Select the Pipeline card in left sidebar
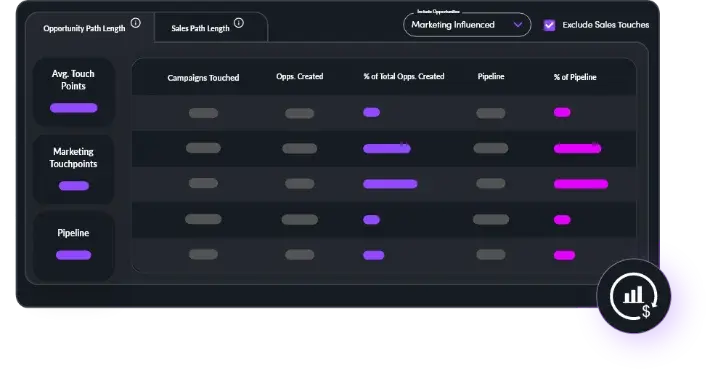 pos(74,246)
